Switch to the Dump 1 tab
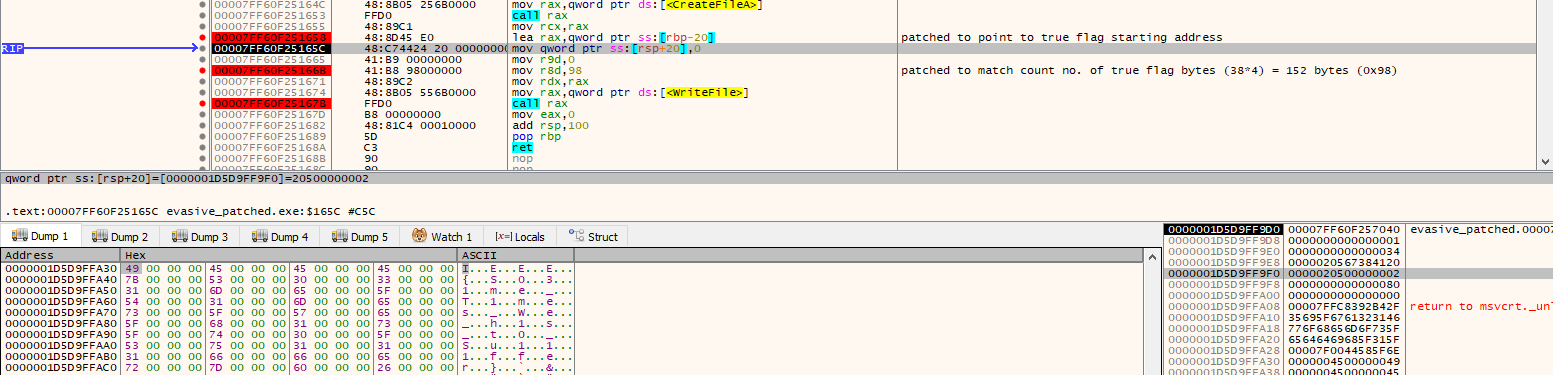The image size is (1553, 375). click(x=40, y=237)
